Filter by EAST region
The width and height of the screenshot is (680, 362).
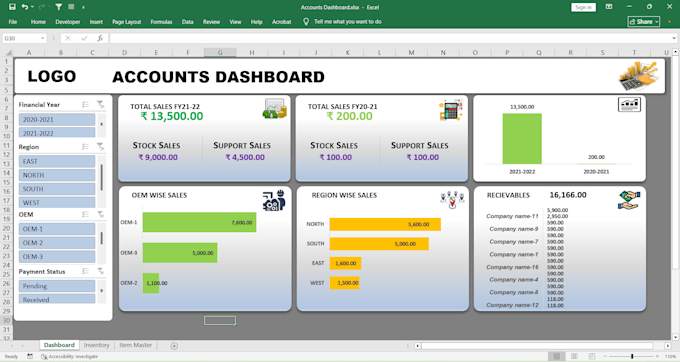[57, 161]
